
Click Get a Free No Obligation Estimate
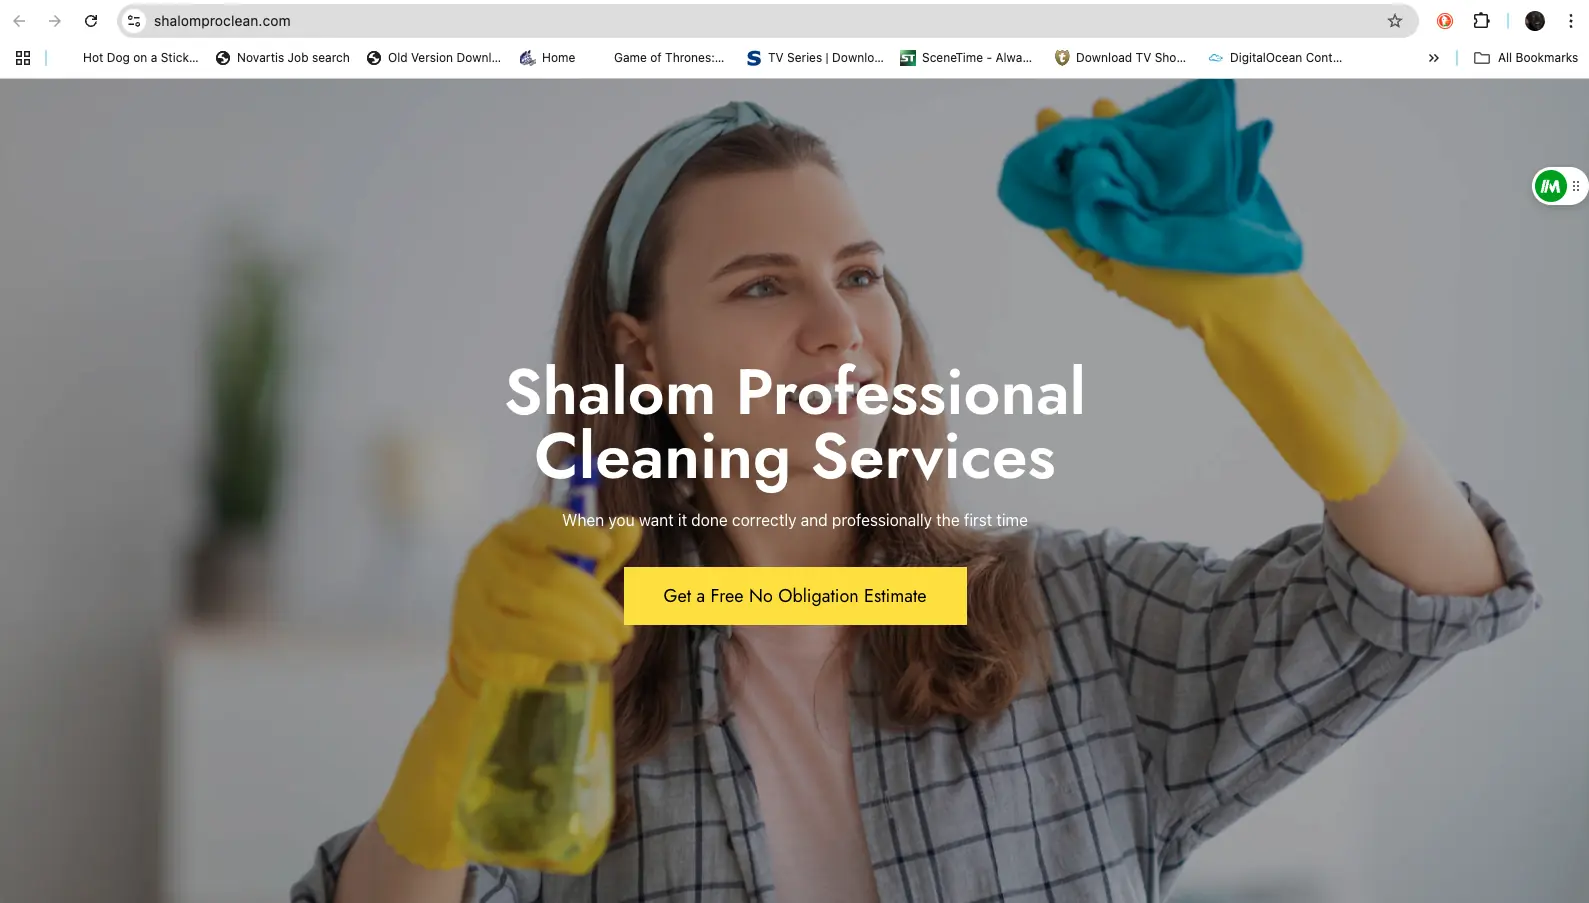(795, 596)
